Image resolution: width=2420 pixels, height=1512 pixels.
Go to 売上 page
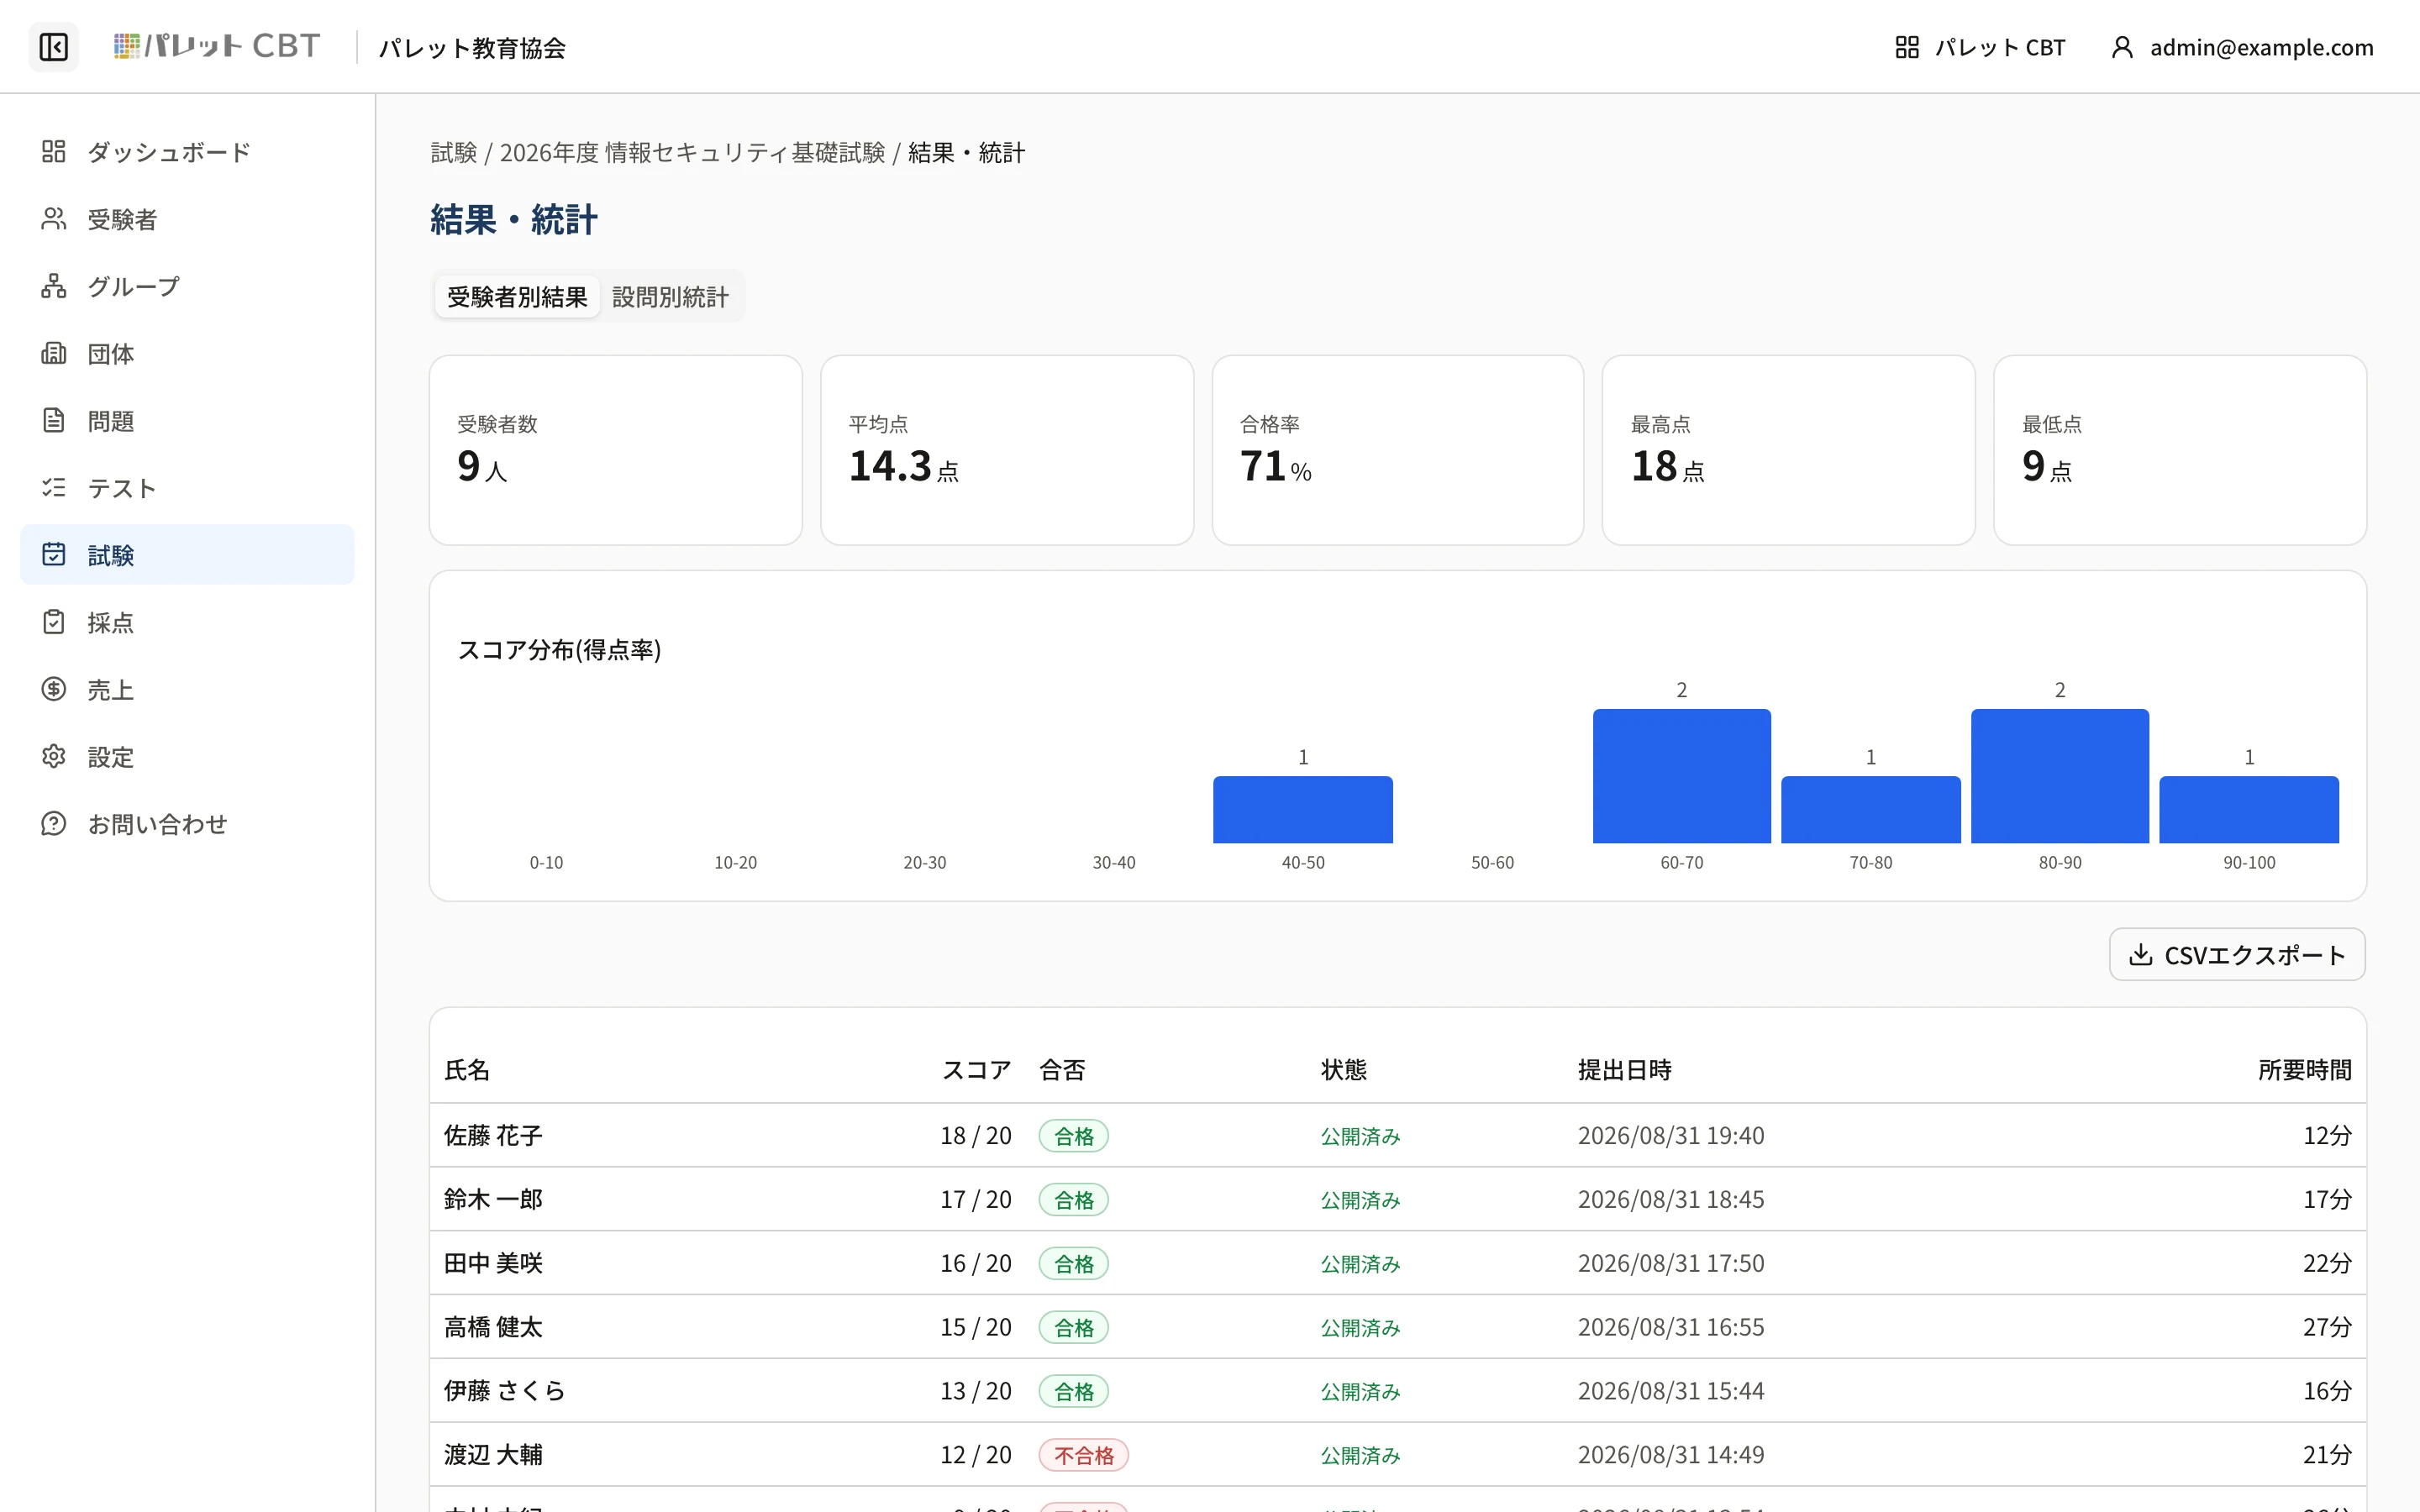[x=187, y=689]
